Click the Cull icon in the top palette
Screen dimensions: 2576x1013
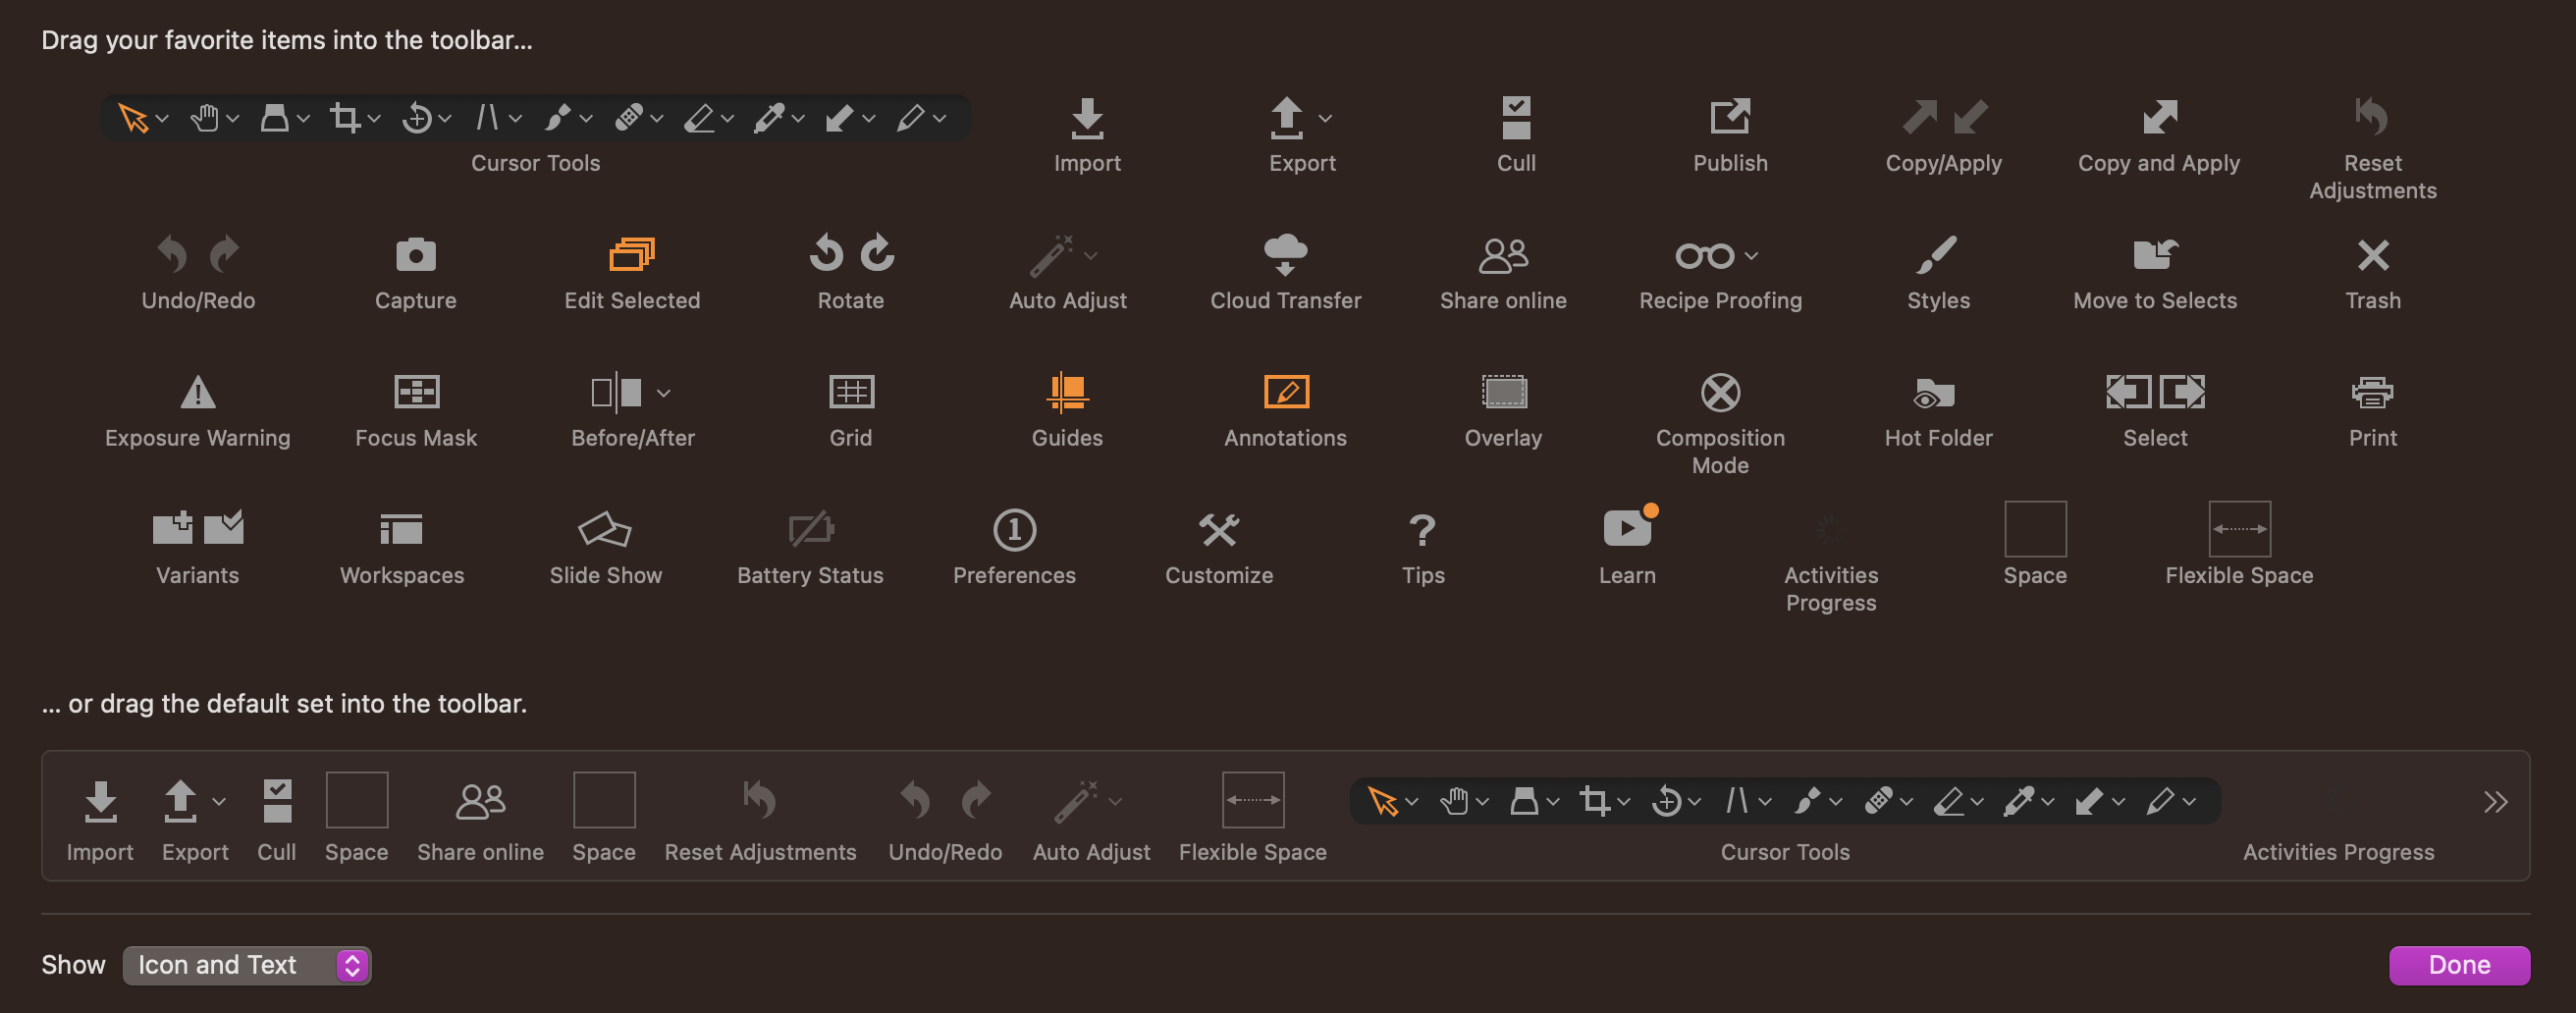click(x=1516, y=117)
